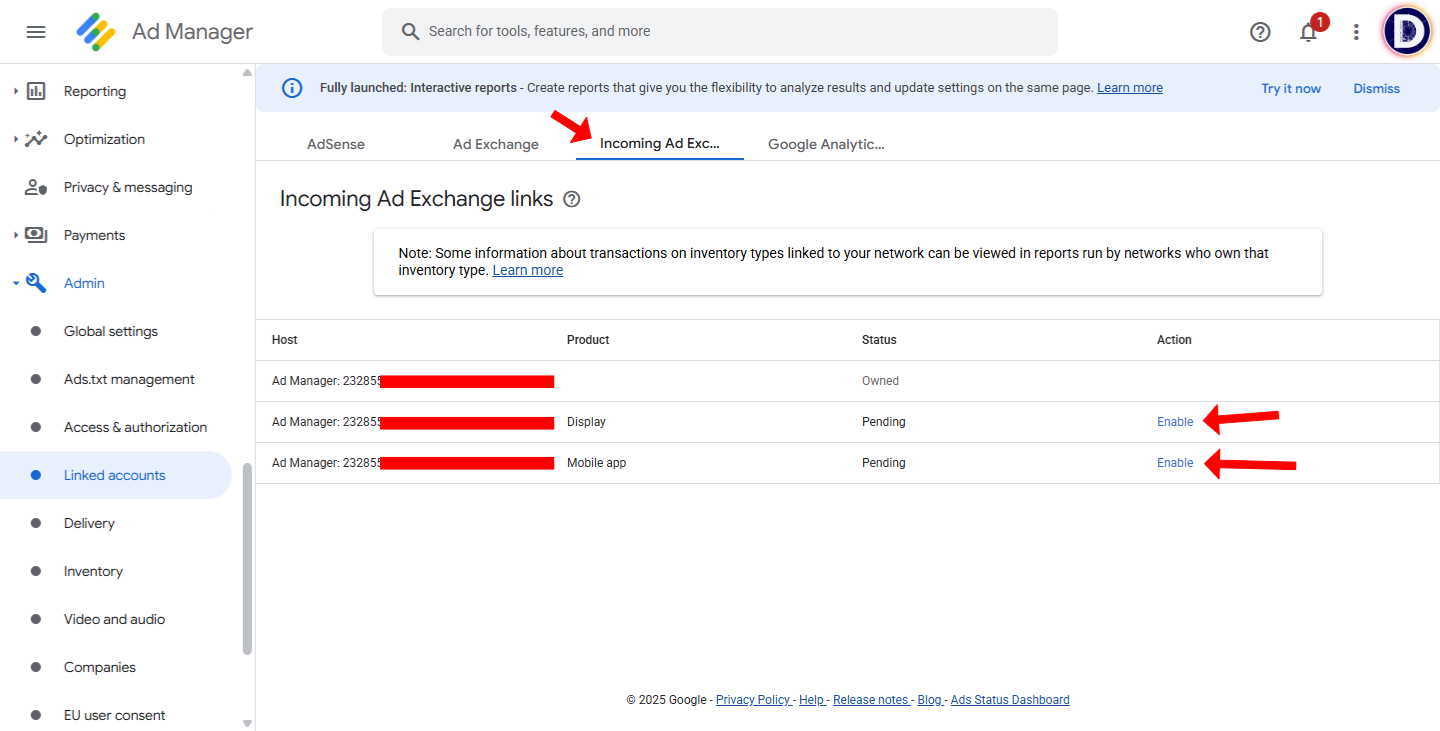Click the Try it now button

tap(1291, 88)
